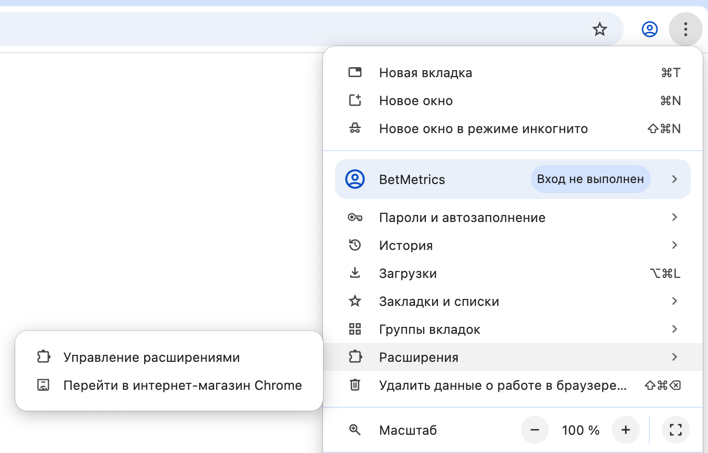Screen dimensions: 708x453
Task: Click the incognito icon in the menu
Action: [355, 128]
